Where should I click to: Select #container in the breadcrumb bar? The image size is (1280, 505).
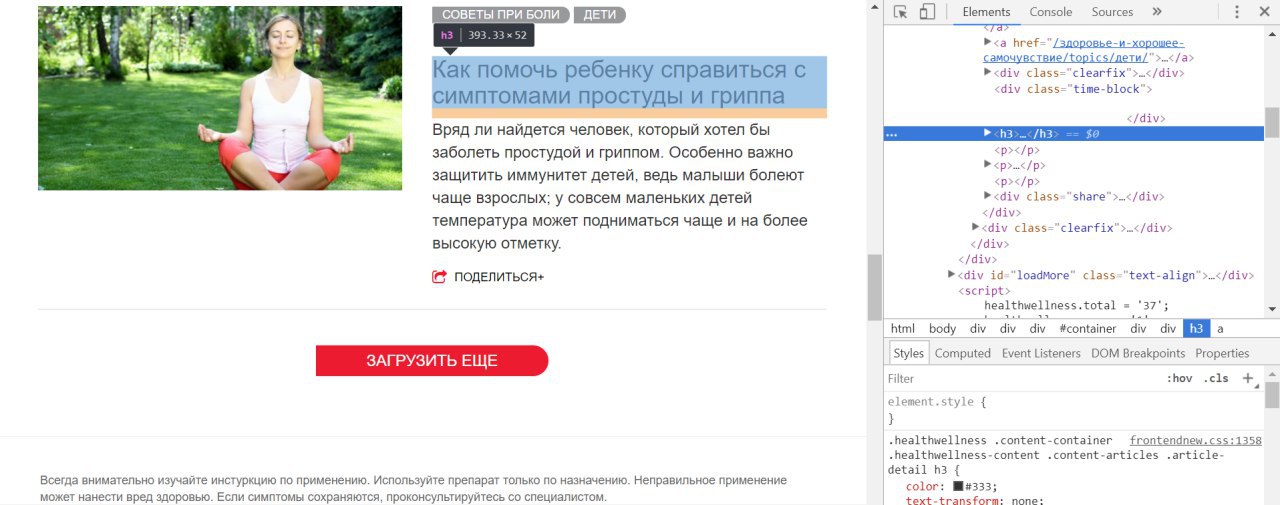pos(1087,328)
